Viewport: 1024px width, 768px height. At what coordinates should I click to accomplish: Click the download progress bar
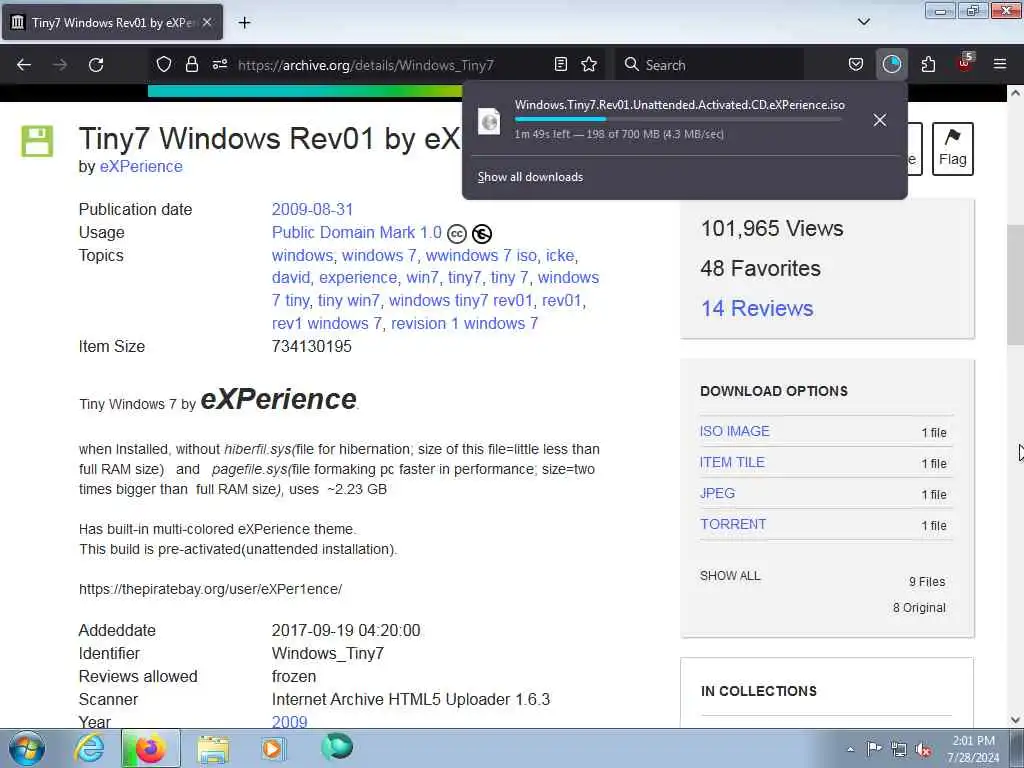pyautogui.click(x=678, y=119)
